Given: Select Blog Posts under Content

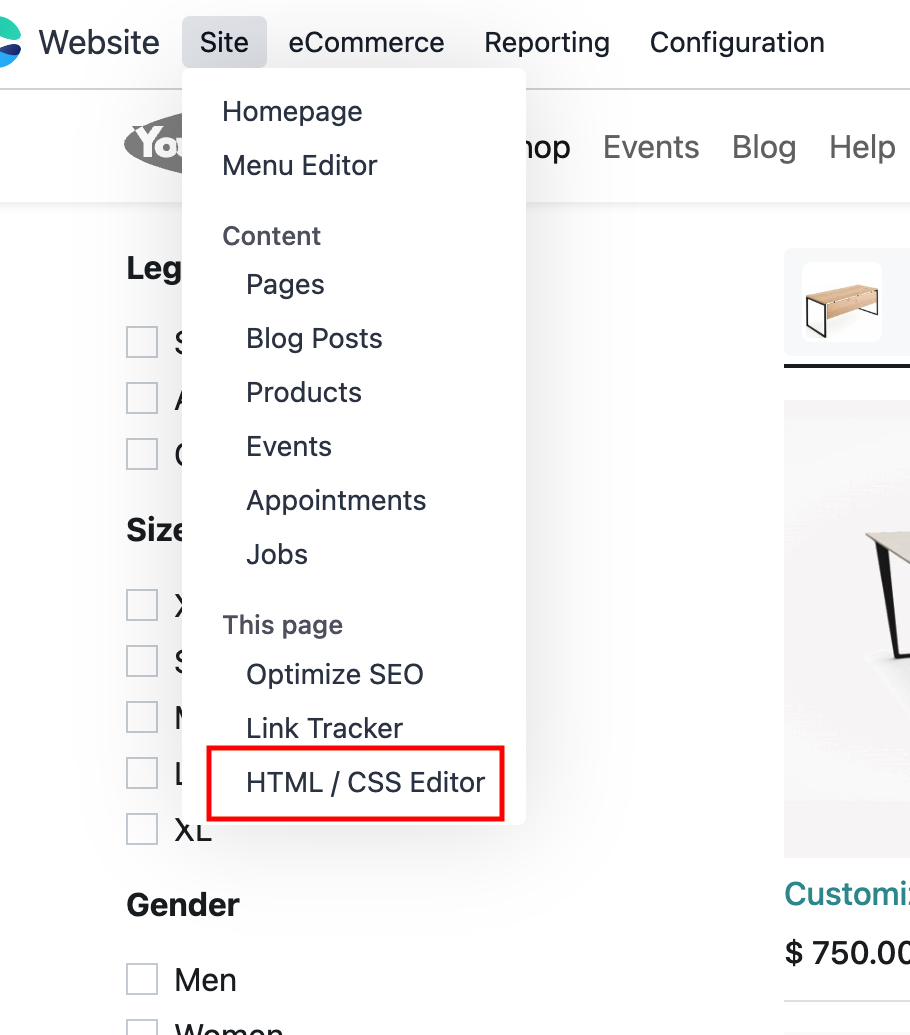Looking at the screenshot, I should click(314, 338).
